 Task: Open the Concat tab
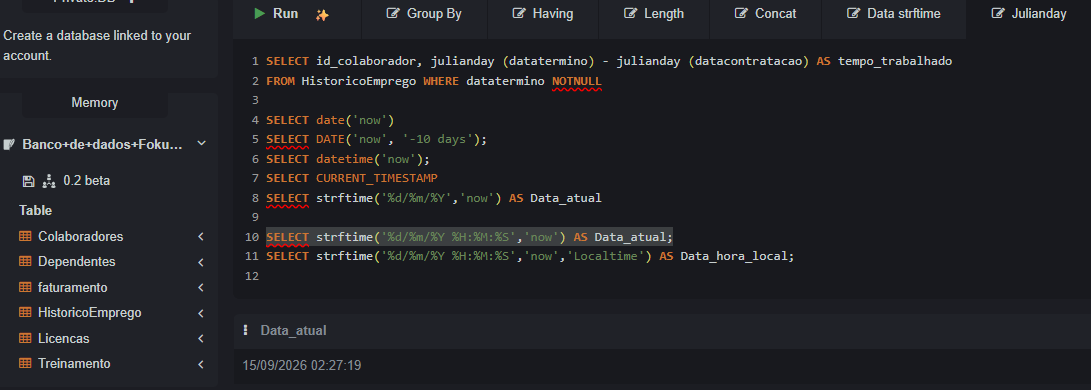[765, 14]
